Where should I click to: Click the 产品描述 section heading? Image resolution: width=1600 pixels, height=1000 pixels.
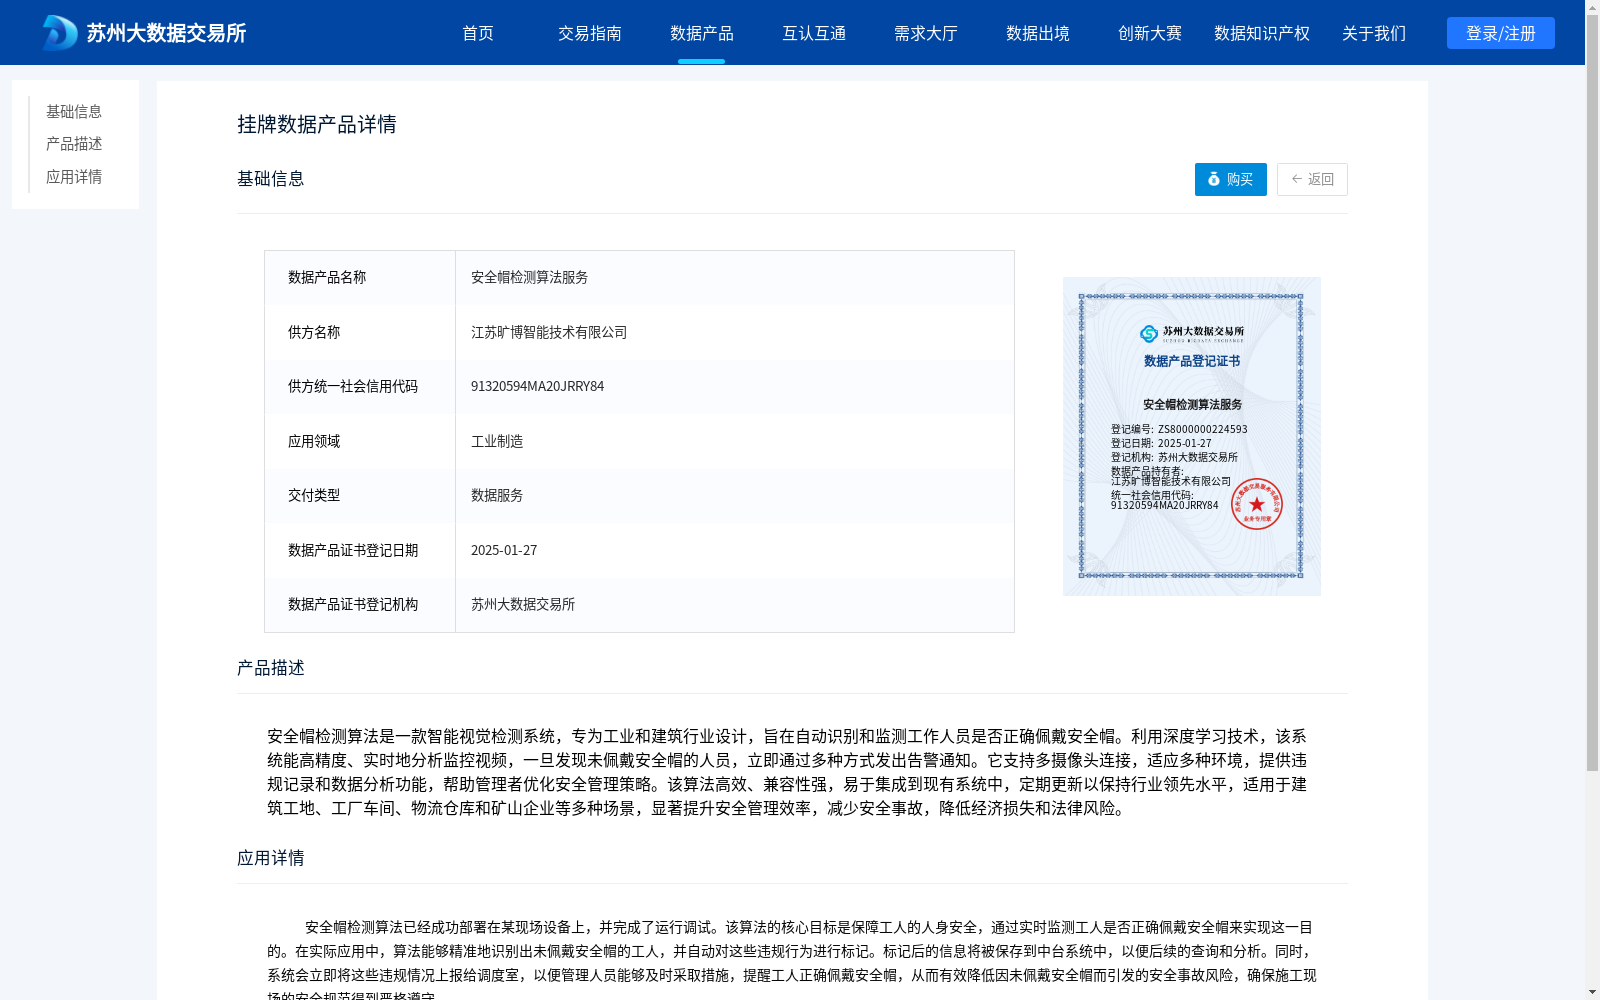[271, 668]
